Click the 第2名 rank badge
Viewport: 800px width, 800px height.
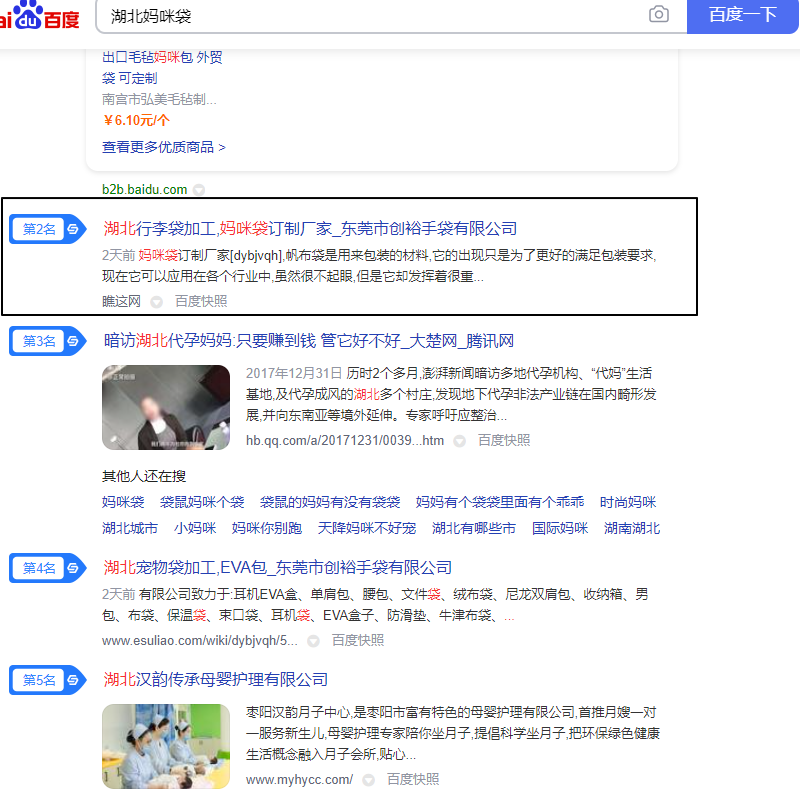click(x=47, y=229)
